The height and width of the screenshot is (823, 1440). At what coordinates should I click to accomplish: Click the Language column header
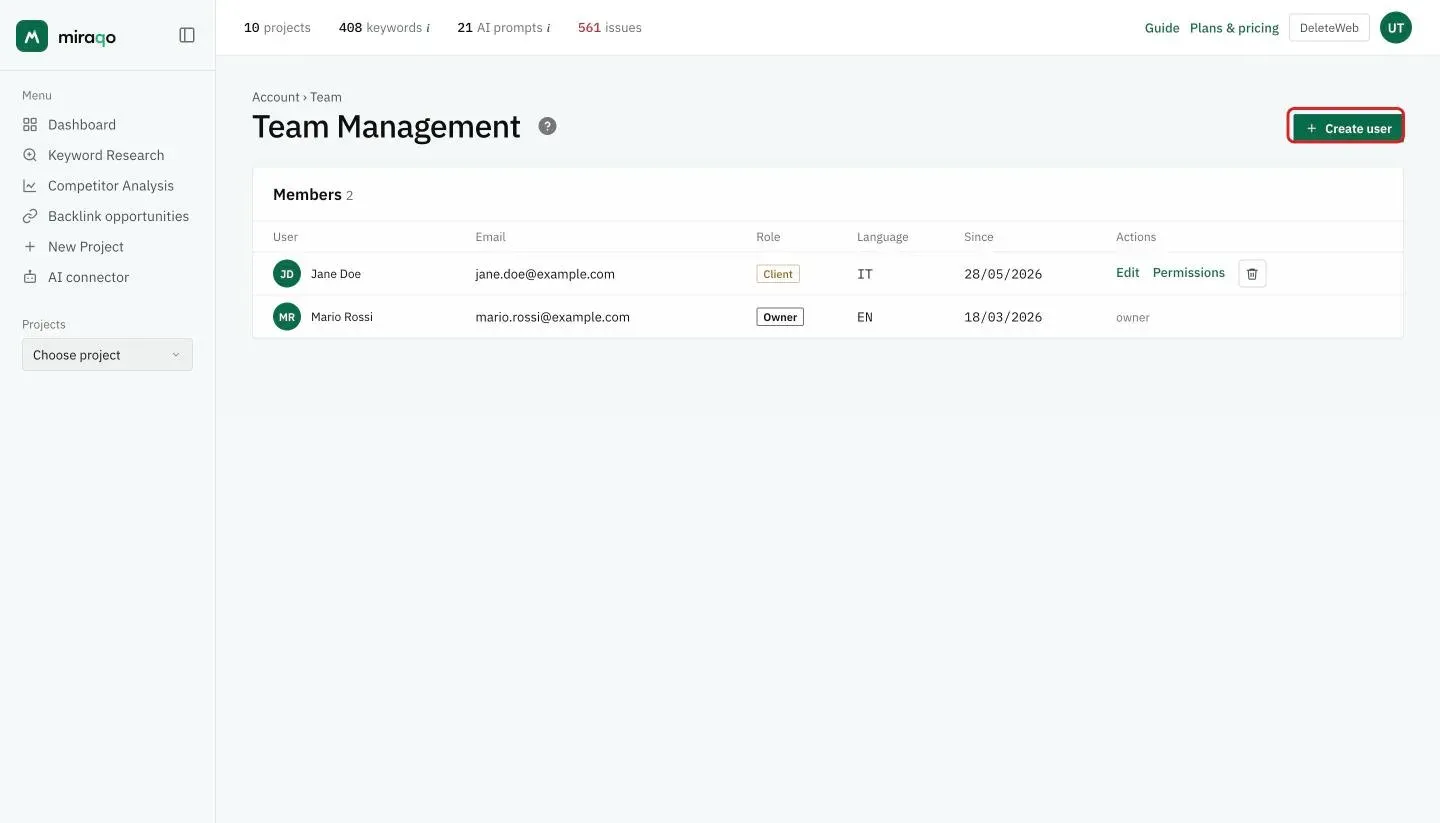882,237
